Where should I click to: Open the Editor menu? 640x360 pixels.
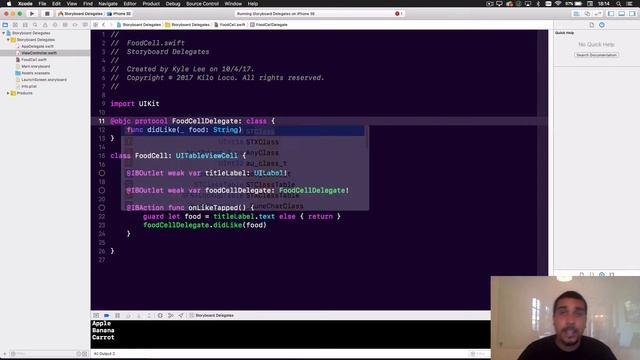pyautogui.click(x=130, y=4)
